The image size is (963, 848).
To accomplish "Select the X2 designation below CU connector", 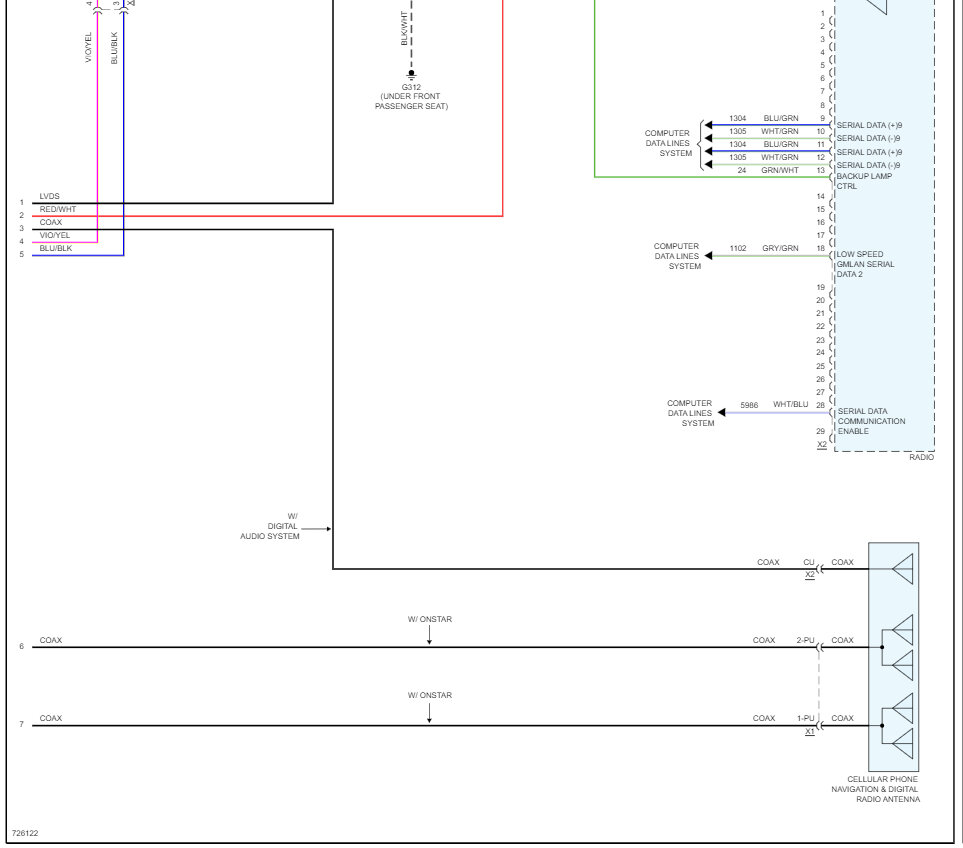I will pyautogui.click(x=809, y=575).
